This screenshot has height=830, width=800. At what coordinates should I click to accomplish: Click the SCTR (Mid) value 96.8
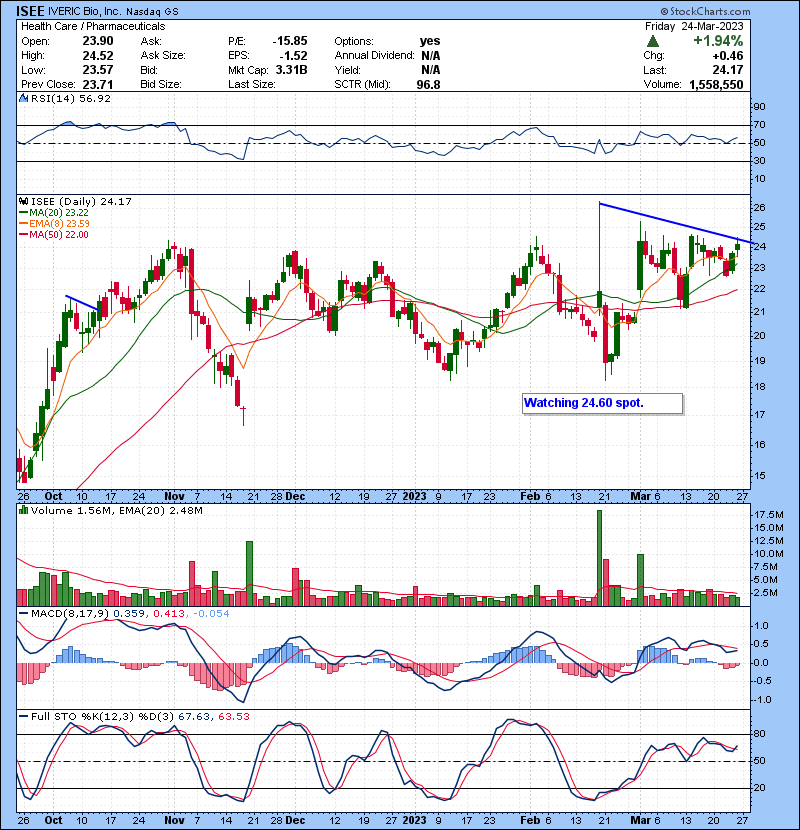pyautogui.click(x=428, y=84)
